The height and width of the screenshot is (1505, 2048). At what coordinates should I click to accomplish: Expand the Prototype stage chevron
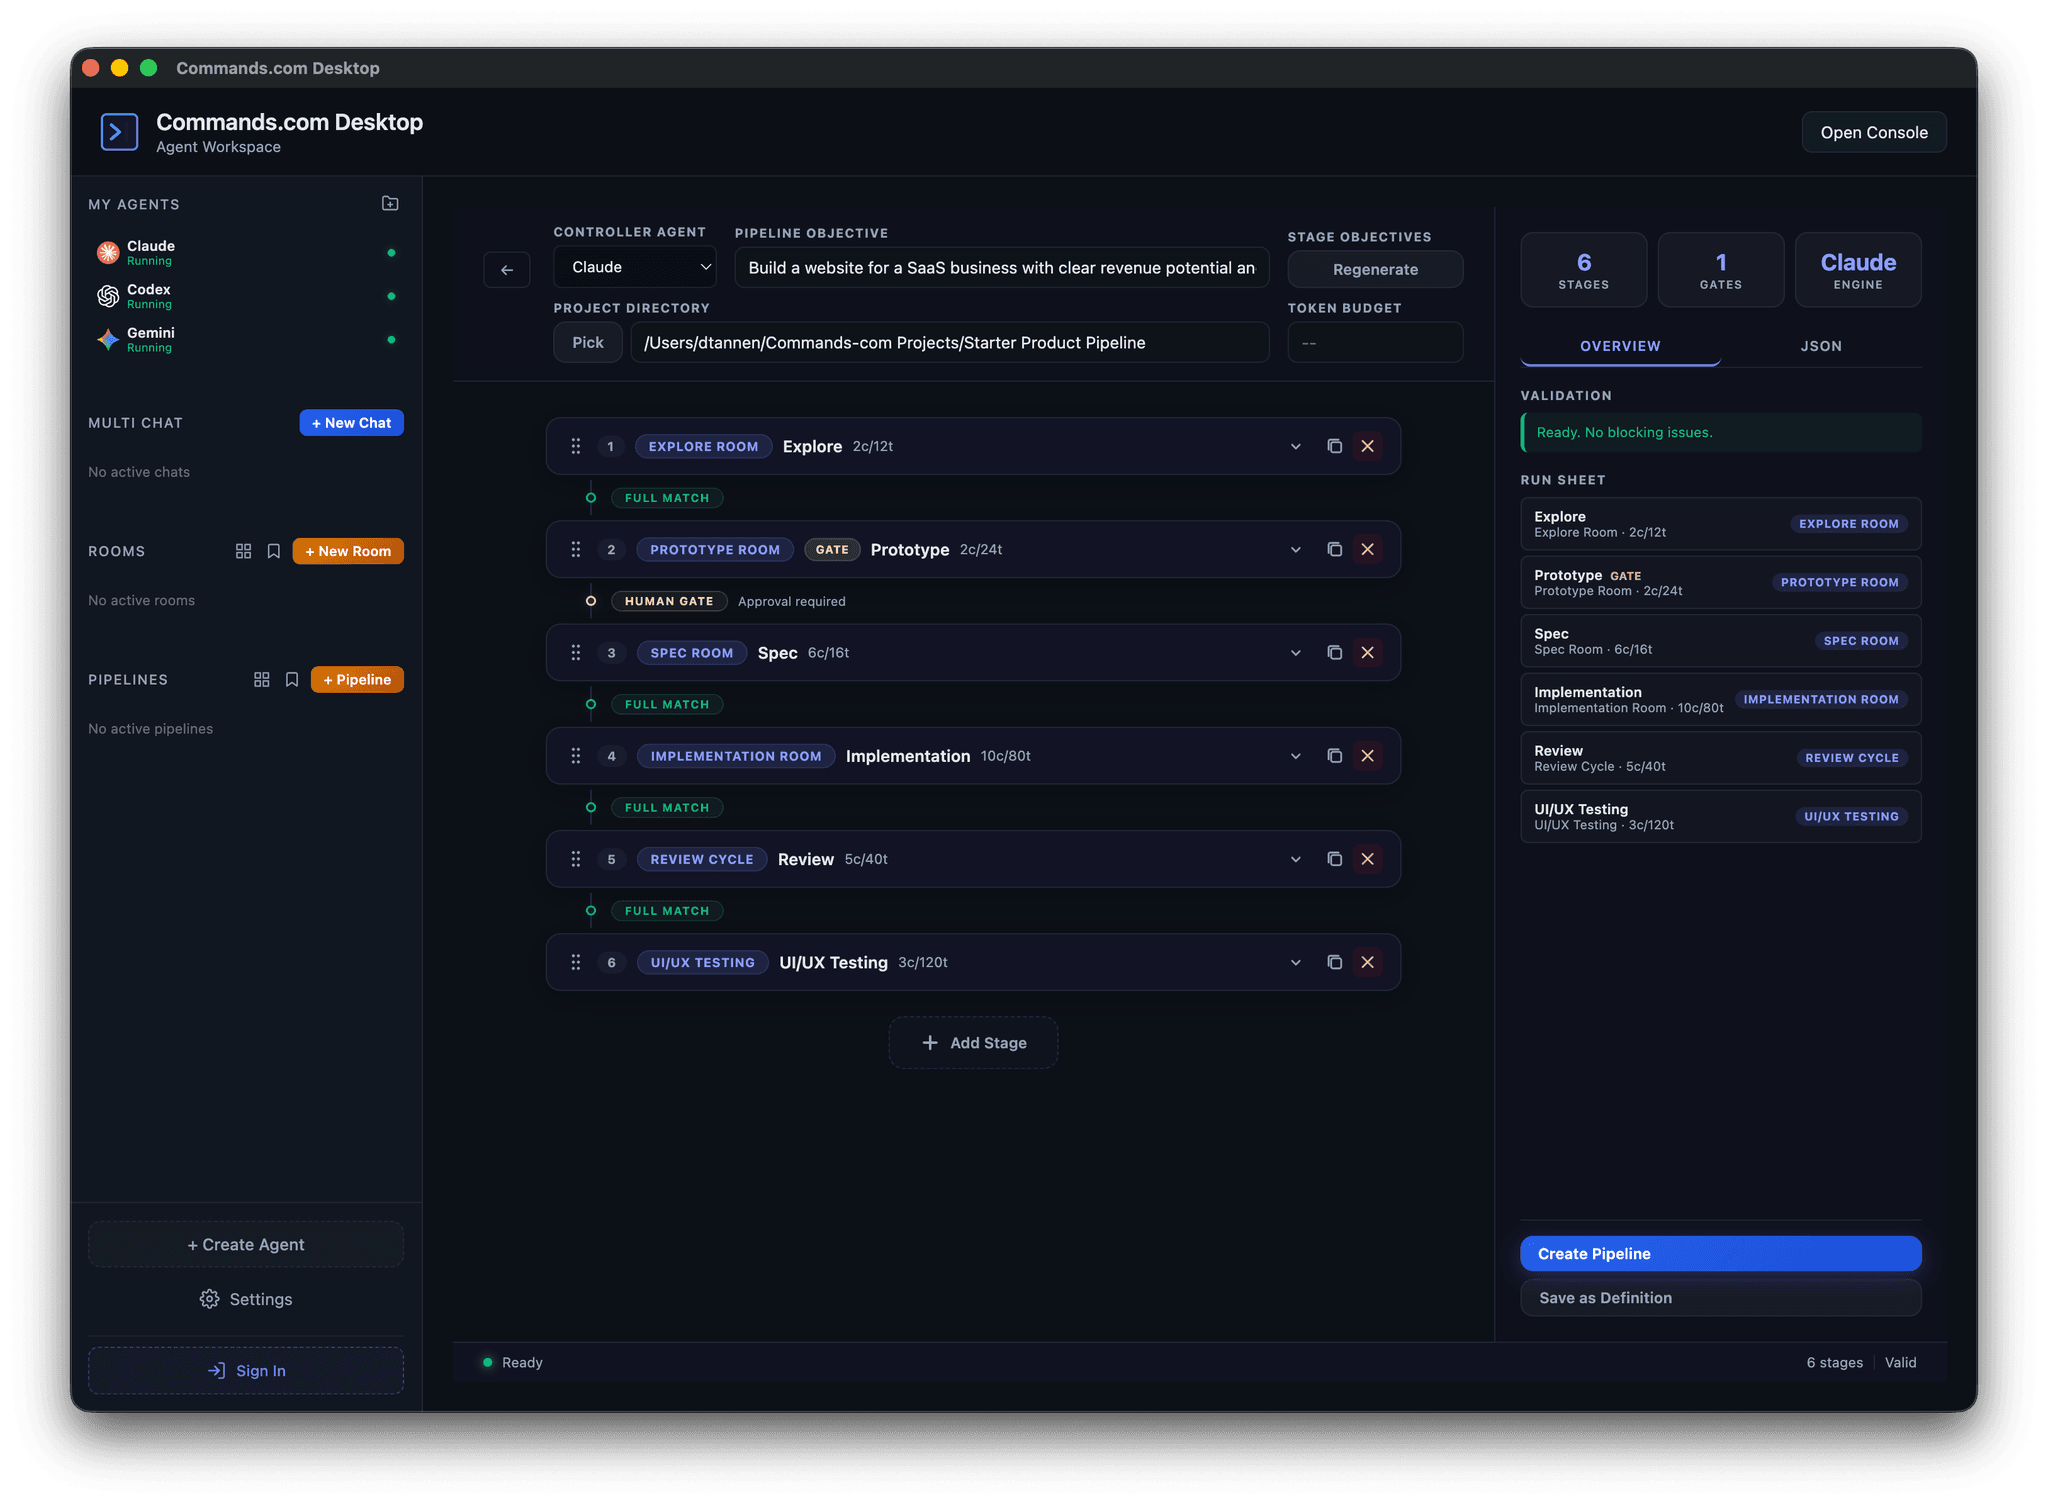(1295, 550)
